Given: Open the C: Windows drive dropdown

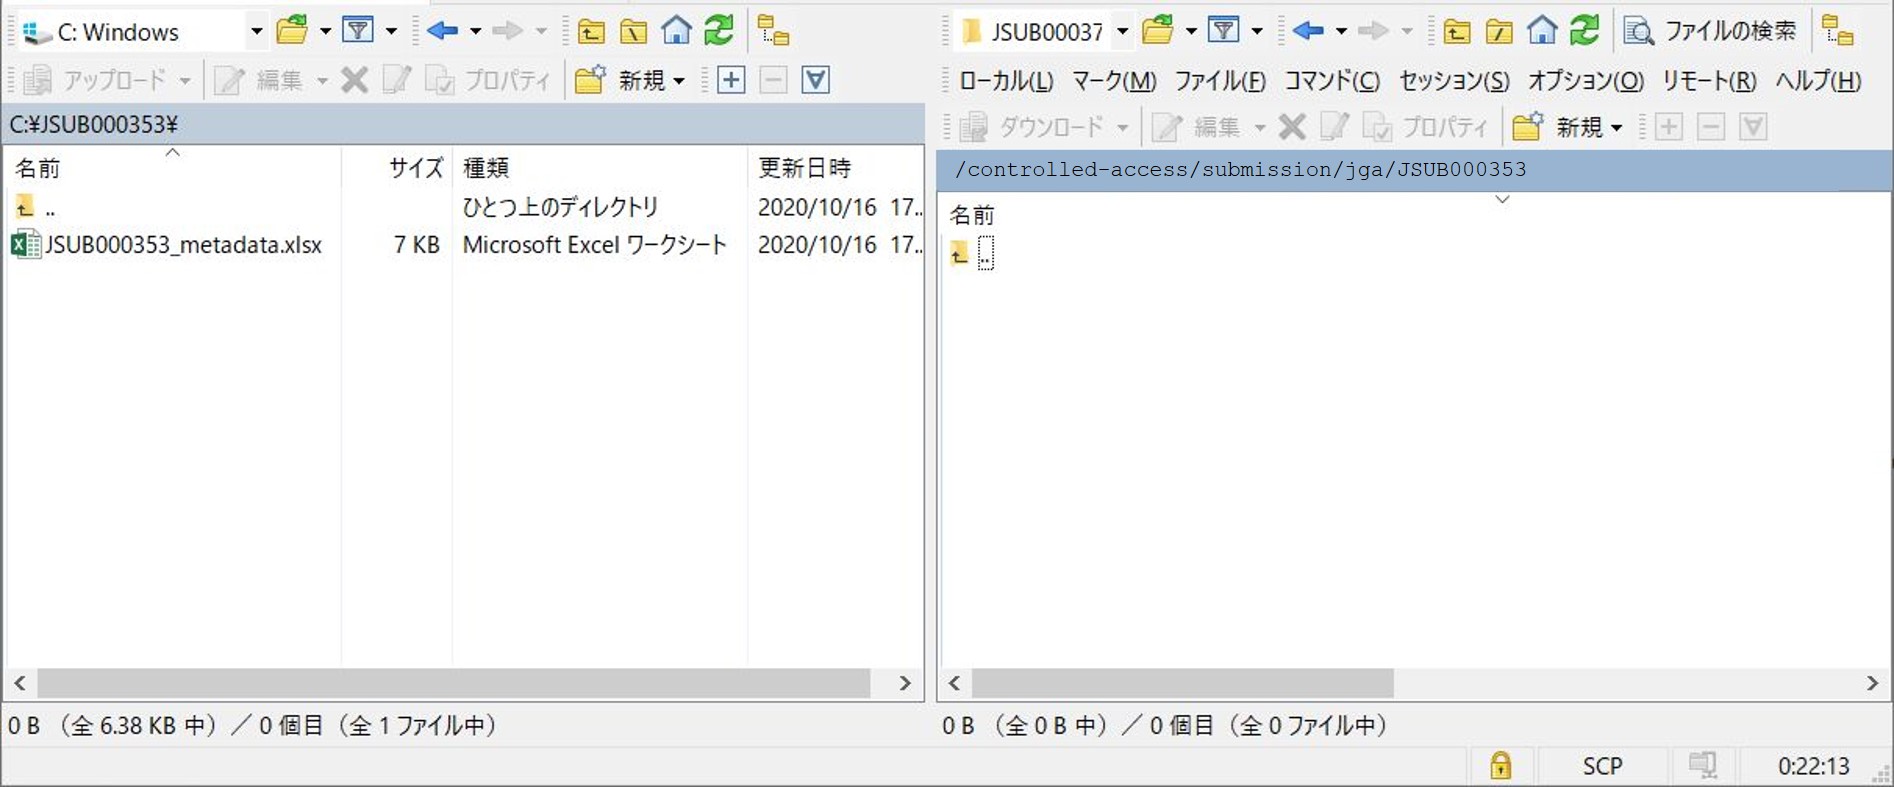Looking at the screenshot, I should (x=256, y=32).
